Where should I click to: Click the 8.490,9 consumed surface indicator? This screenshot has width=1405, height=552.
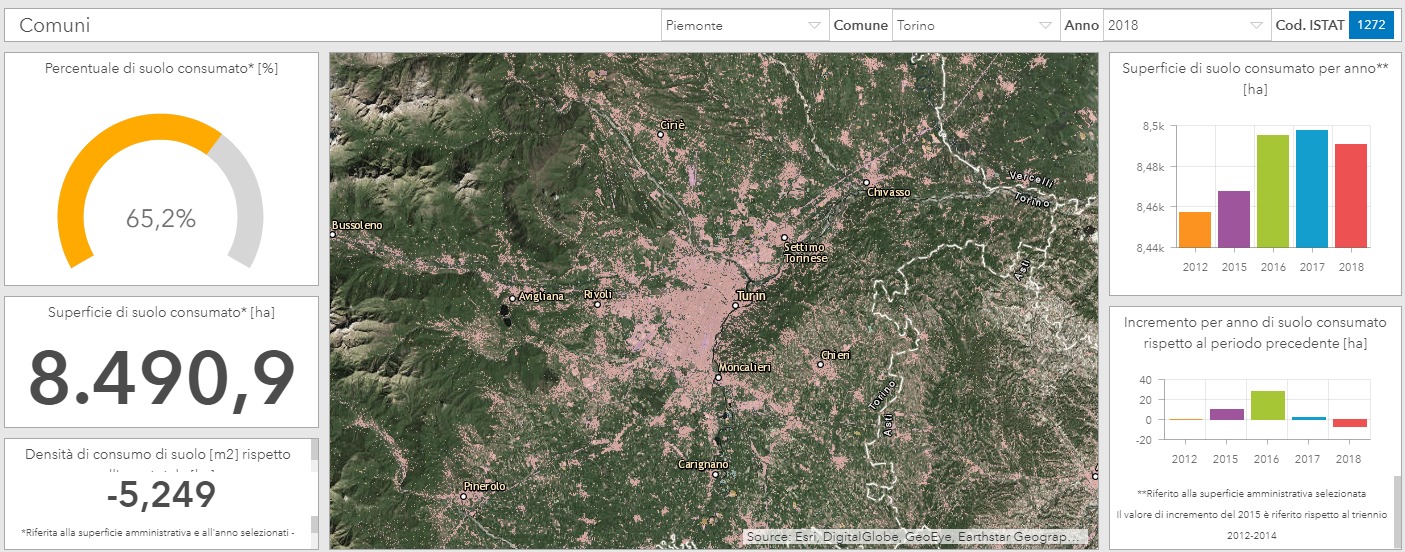[x=161, y=379]
